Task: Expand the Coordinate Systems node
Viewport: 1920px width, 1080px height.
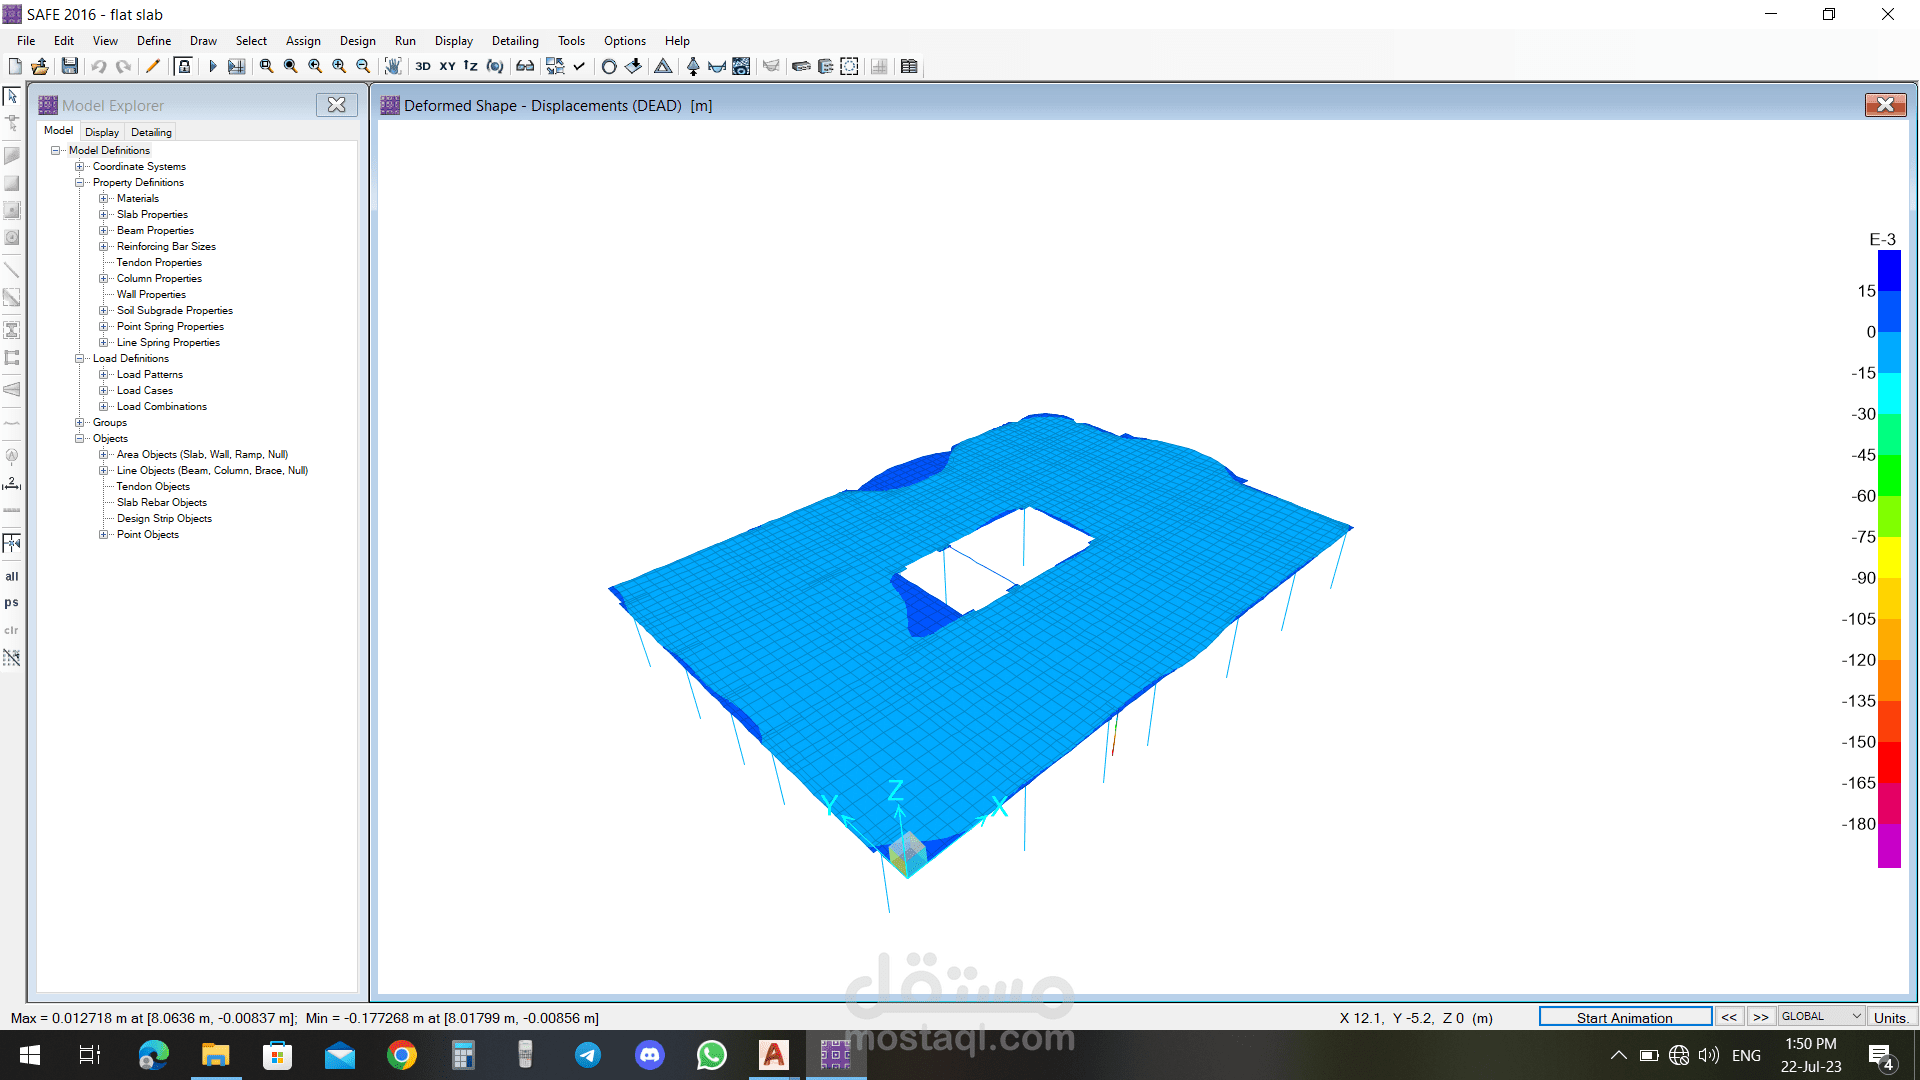Action: pos(80,166)
